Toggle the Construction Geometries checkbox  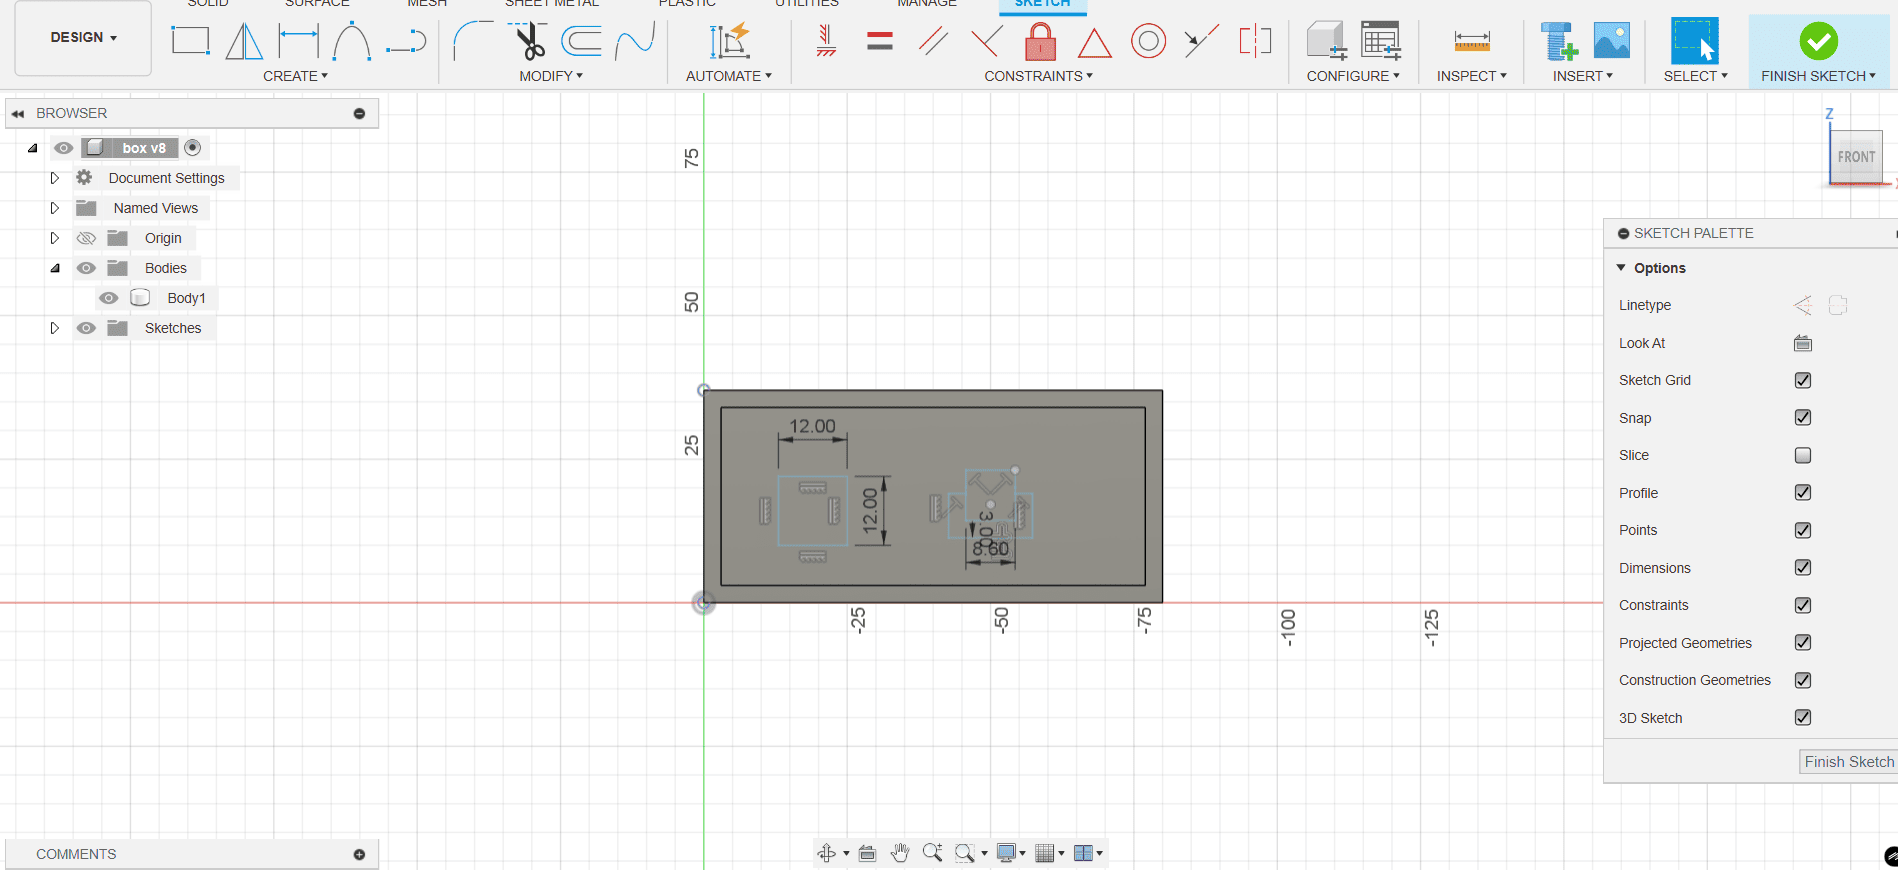point(1803,680)
